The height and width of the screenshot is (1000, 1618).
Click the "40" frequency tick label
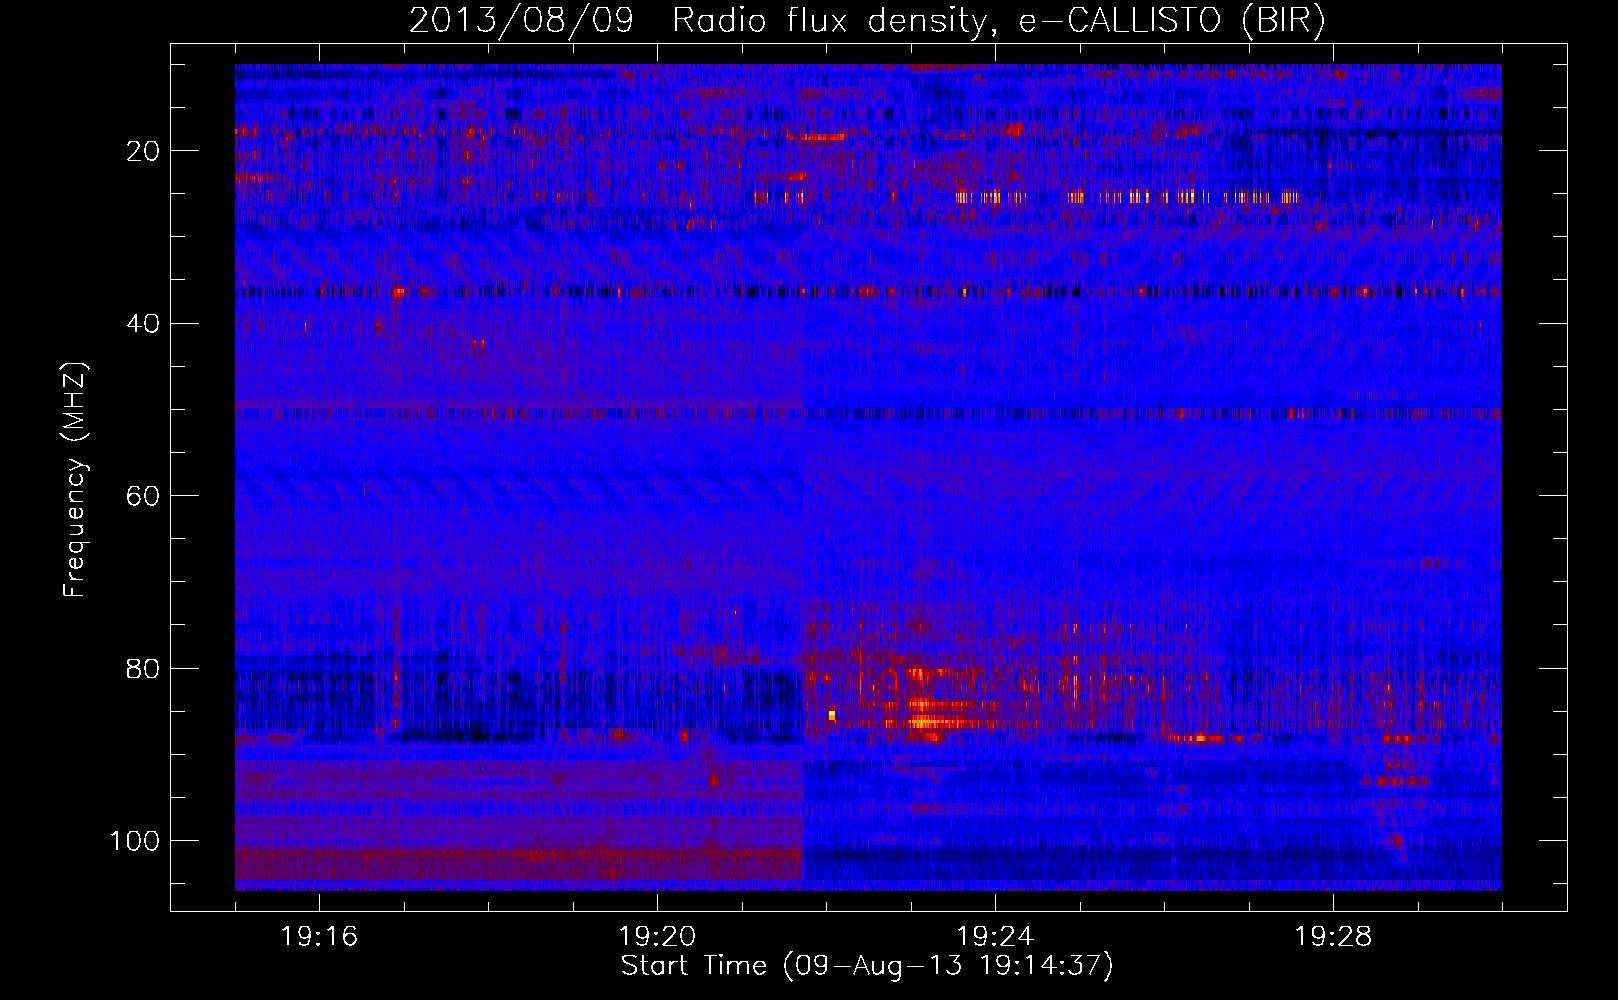click(x=144, y=324)
